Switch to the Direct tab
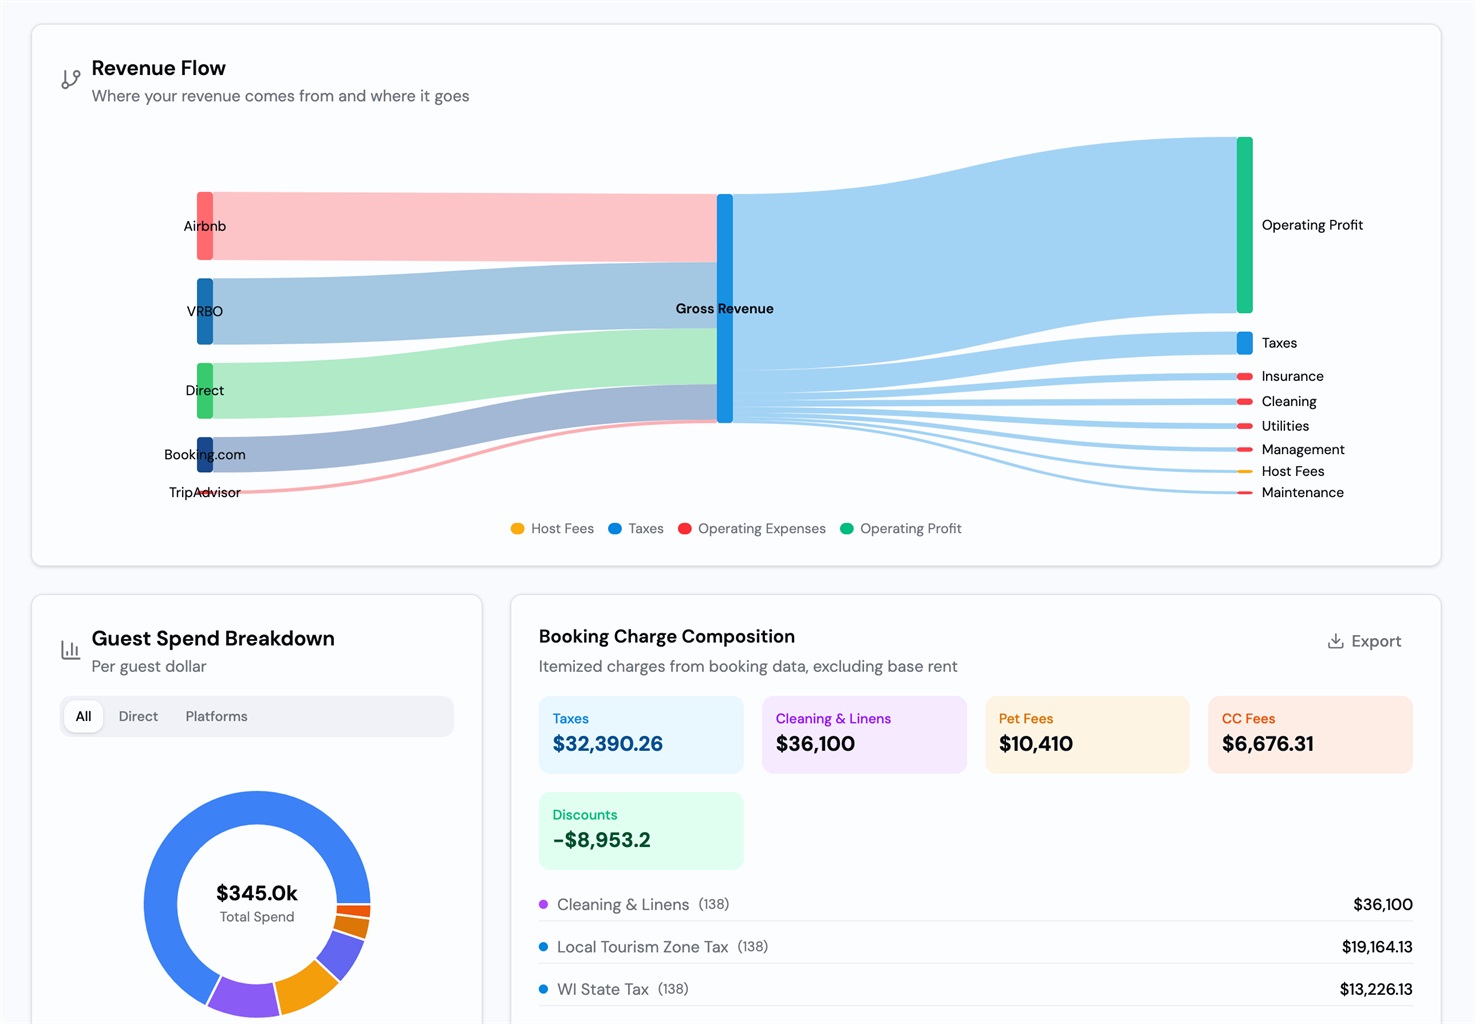The image size is (1475, 1024). [x=138, y=716]
